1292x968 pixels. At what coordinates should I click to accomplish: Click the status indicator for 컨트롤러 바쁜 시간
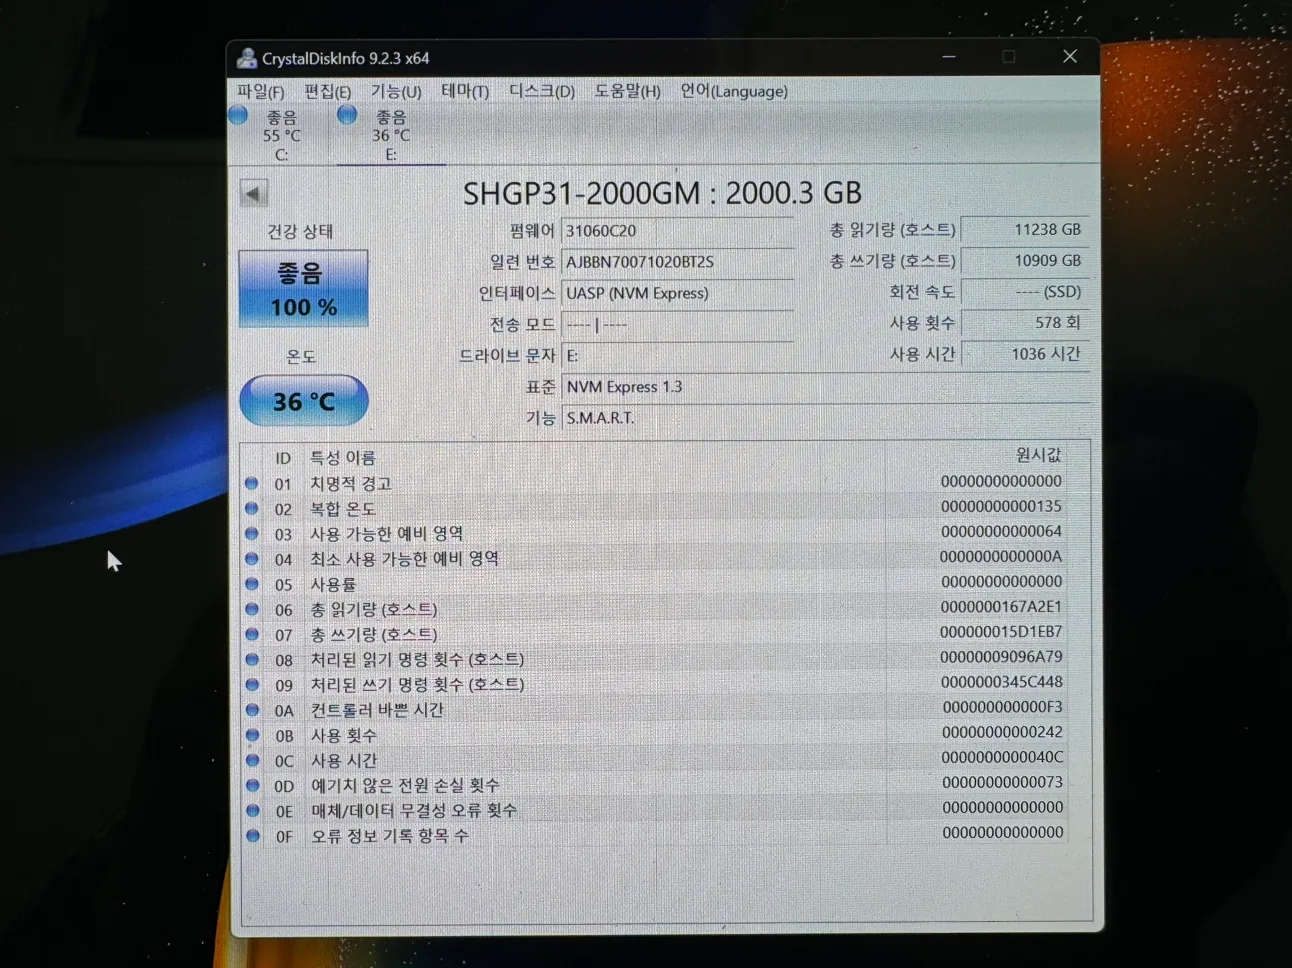tap(252, 710)
